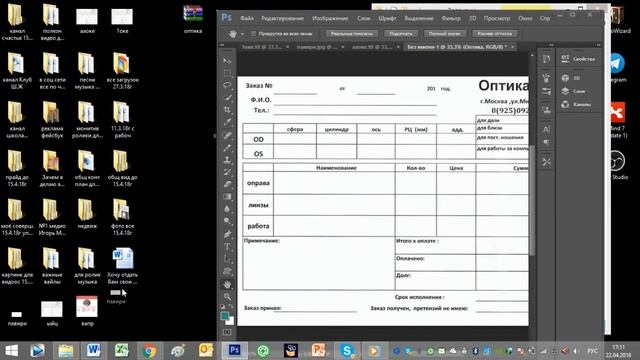Open the Окно menu
The height and width of the screenshot is (360, 640).
pos(525,18)
